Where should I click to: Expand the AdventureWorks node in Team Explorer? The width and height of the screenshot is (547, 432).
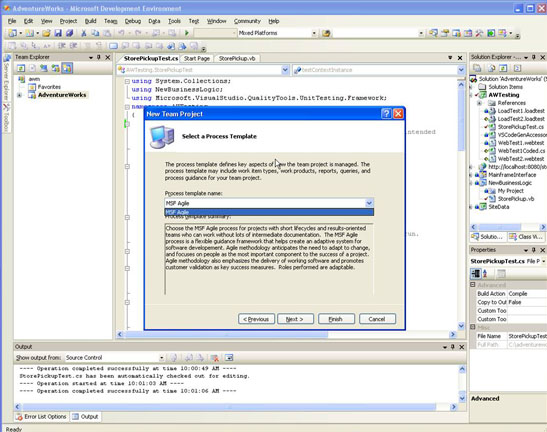[20, 95]
